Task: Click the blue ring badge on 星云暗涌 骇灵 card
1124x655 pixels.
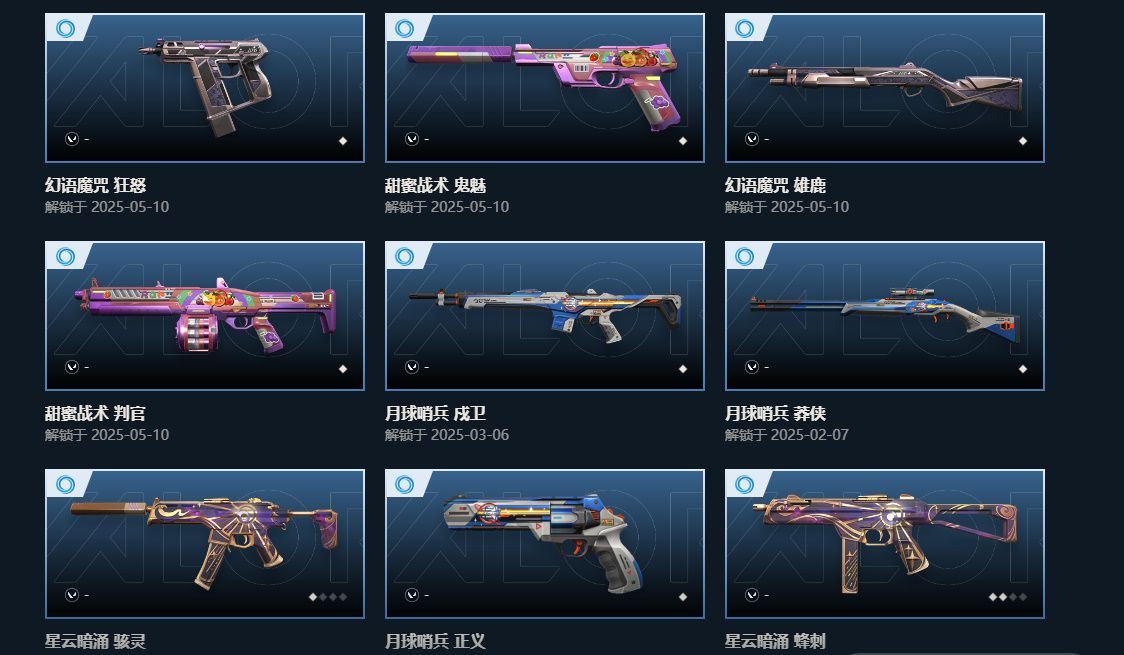Action: tap(65, 484)
